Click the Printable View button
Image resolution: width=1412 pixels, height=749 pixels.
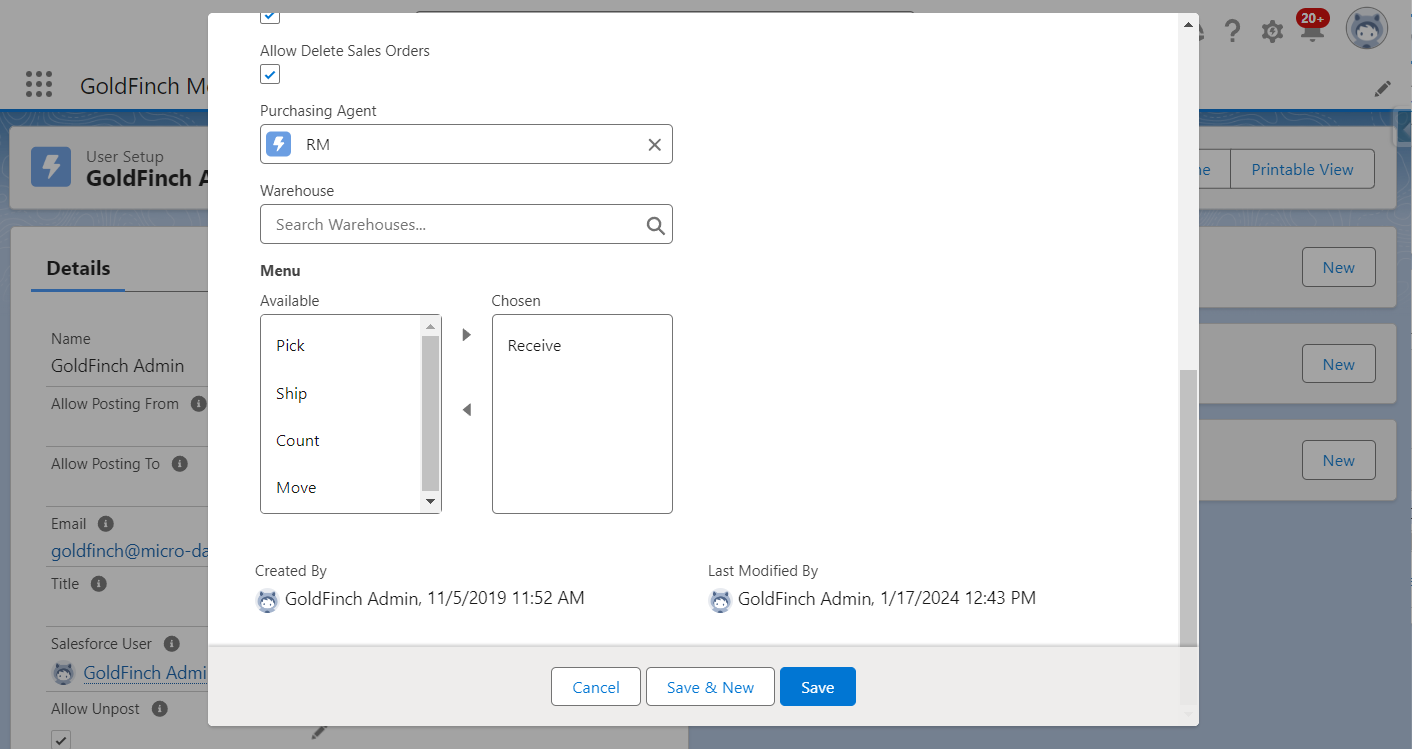click(x=1302, y=169)
